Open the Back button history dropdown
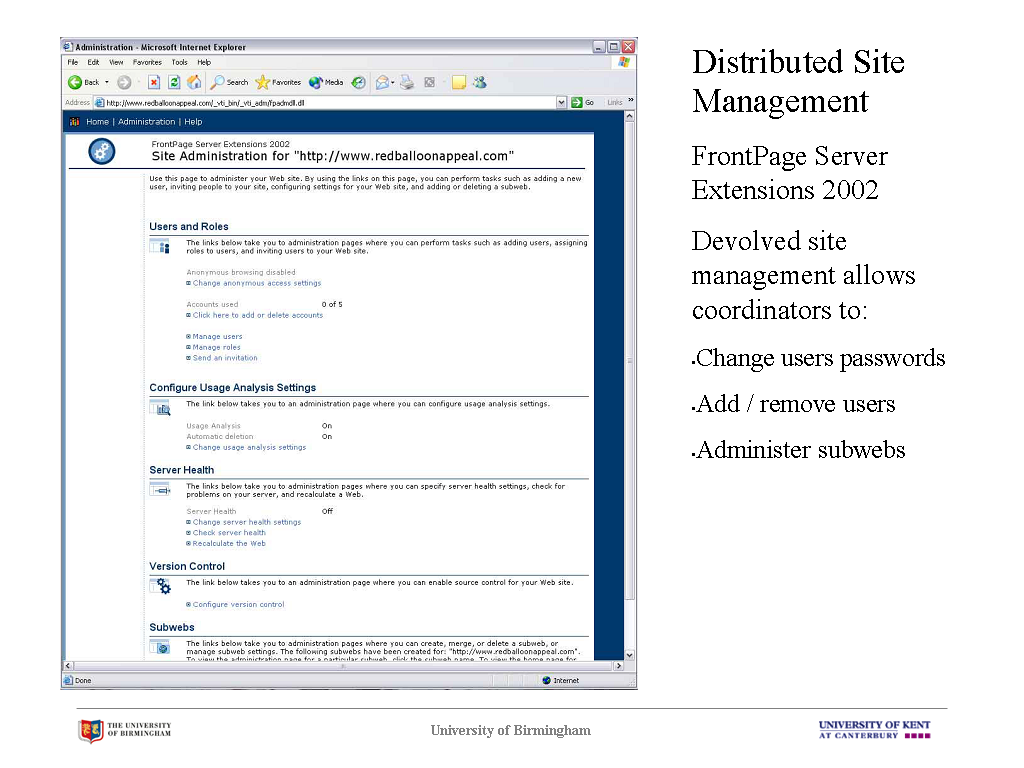Viewport: 1024px width, 768px height. pos(107,82)
